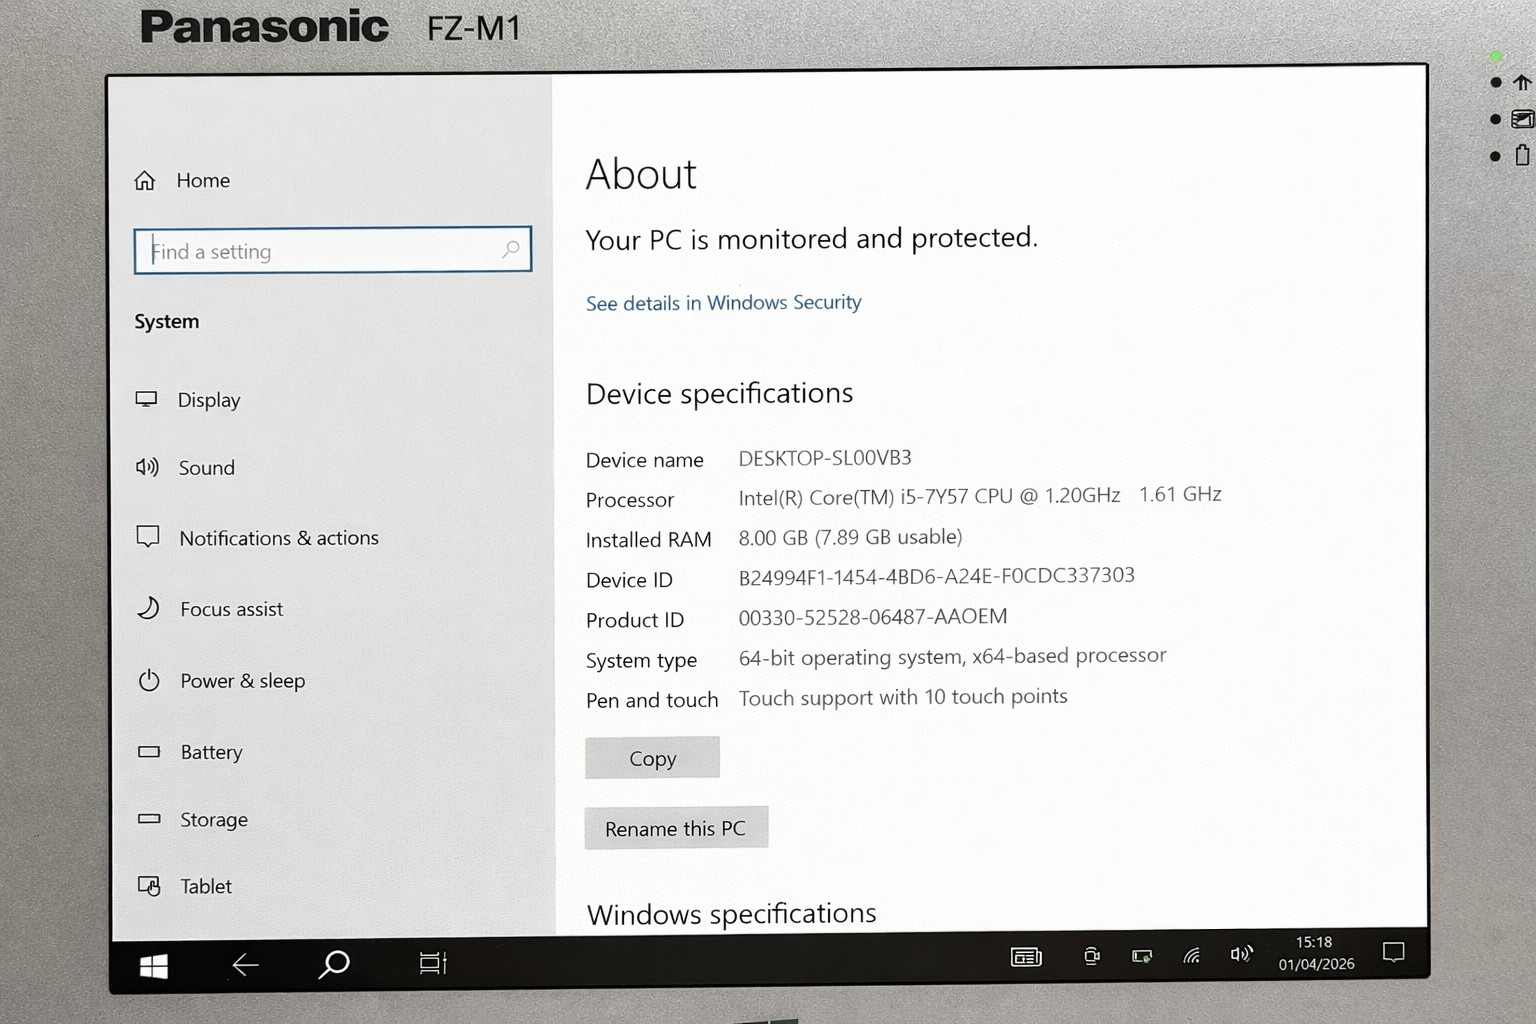Click the magnifier icon in search box

coord(511,249)
